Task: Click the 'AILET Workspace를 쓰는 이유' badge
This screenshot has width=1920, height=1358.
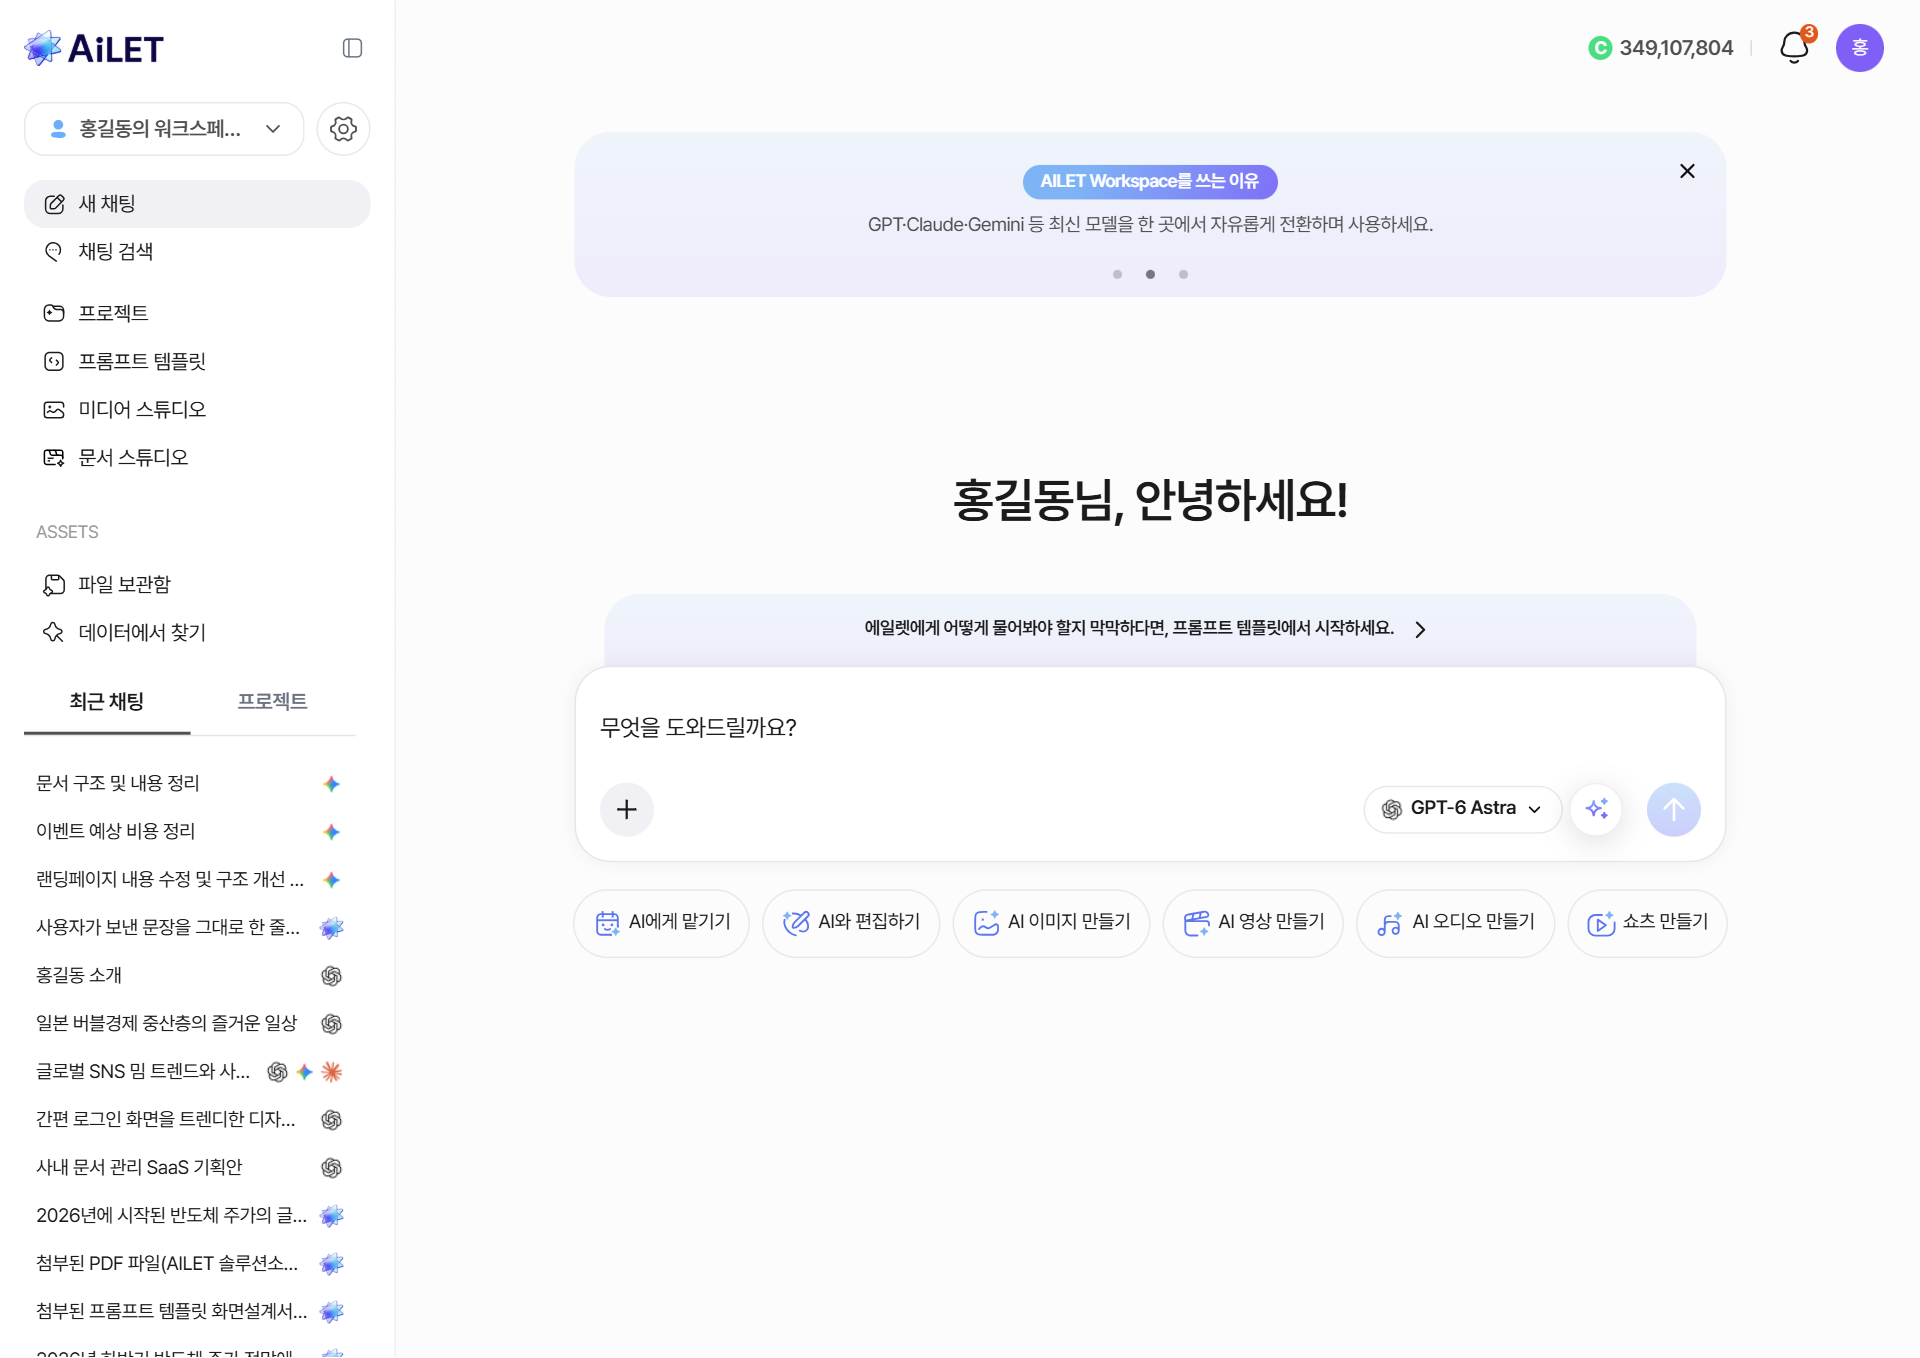Action: point(1150,182)
